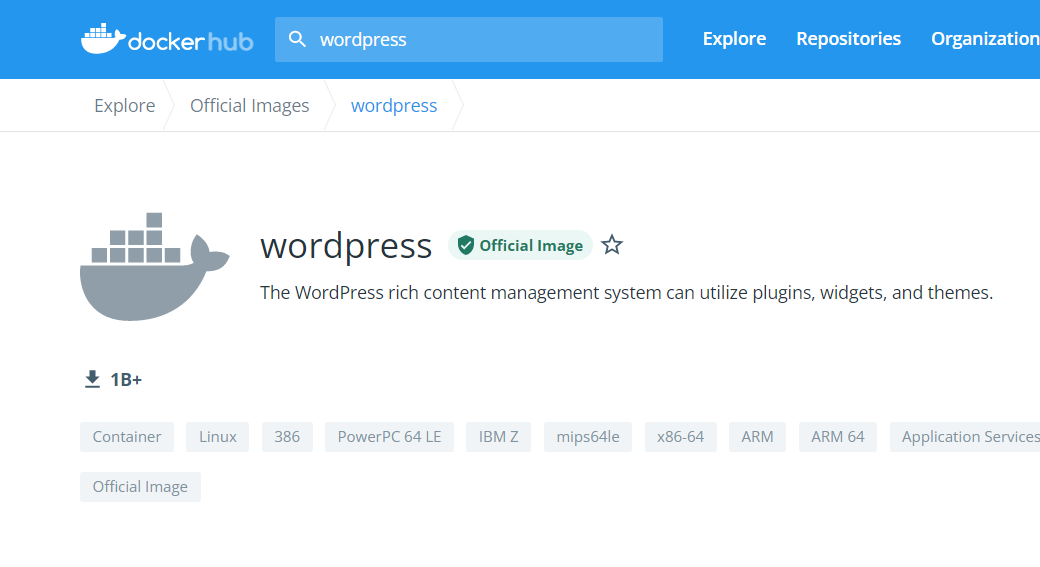1040x567 pixels.
Task: Click the Official Image shield badge
Action: point(520,245)
